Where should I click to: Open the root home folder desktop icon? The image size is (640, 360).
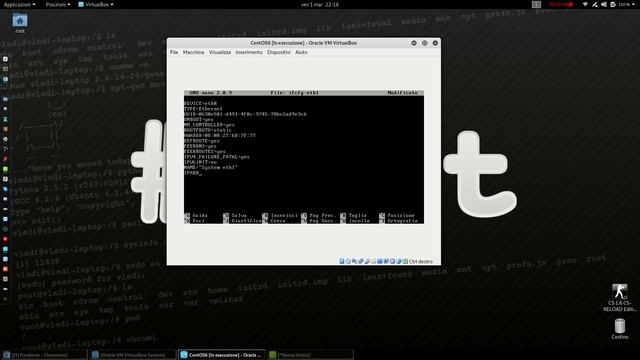(20, 23)
